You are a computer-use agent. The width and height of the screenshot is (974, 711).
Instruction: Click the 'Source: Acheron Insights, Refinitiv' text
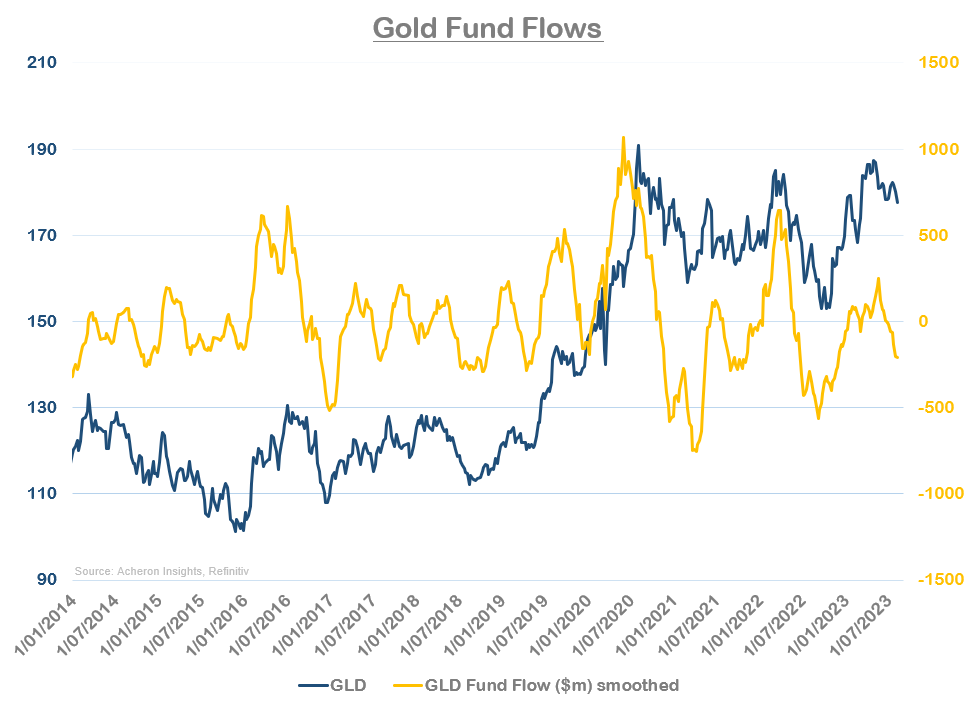click(161, 571)
